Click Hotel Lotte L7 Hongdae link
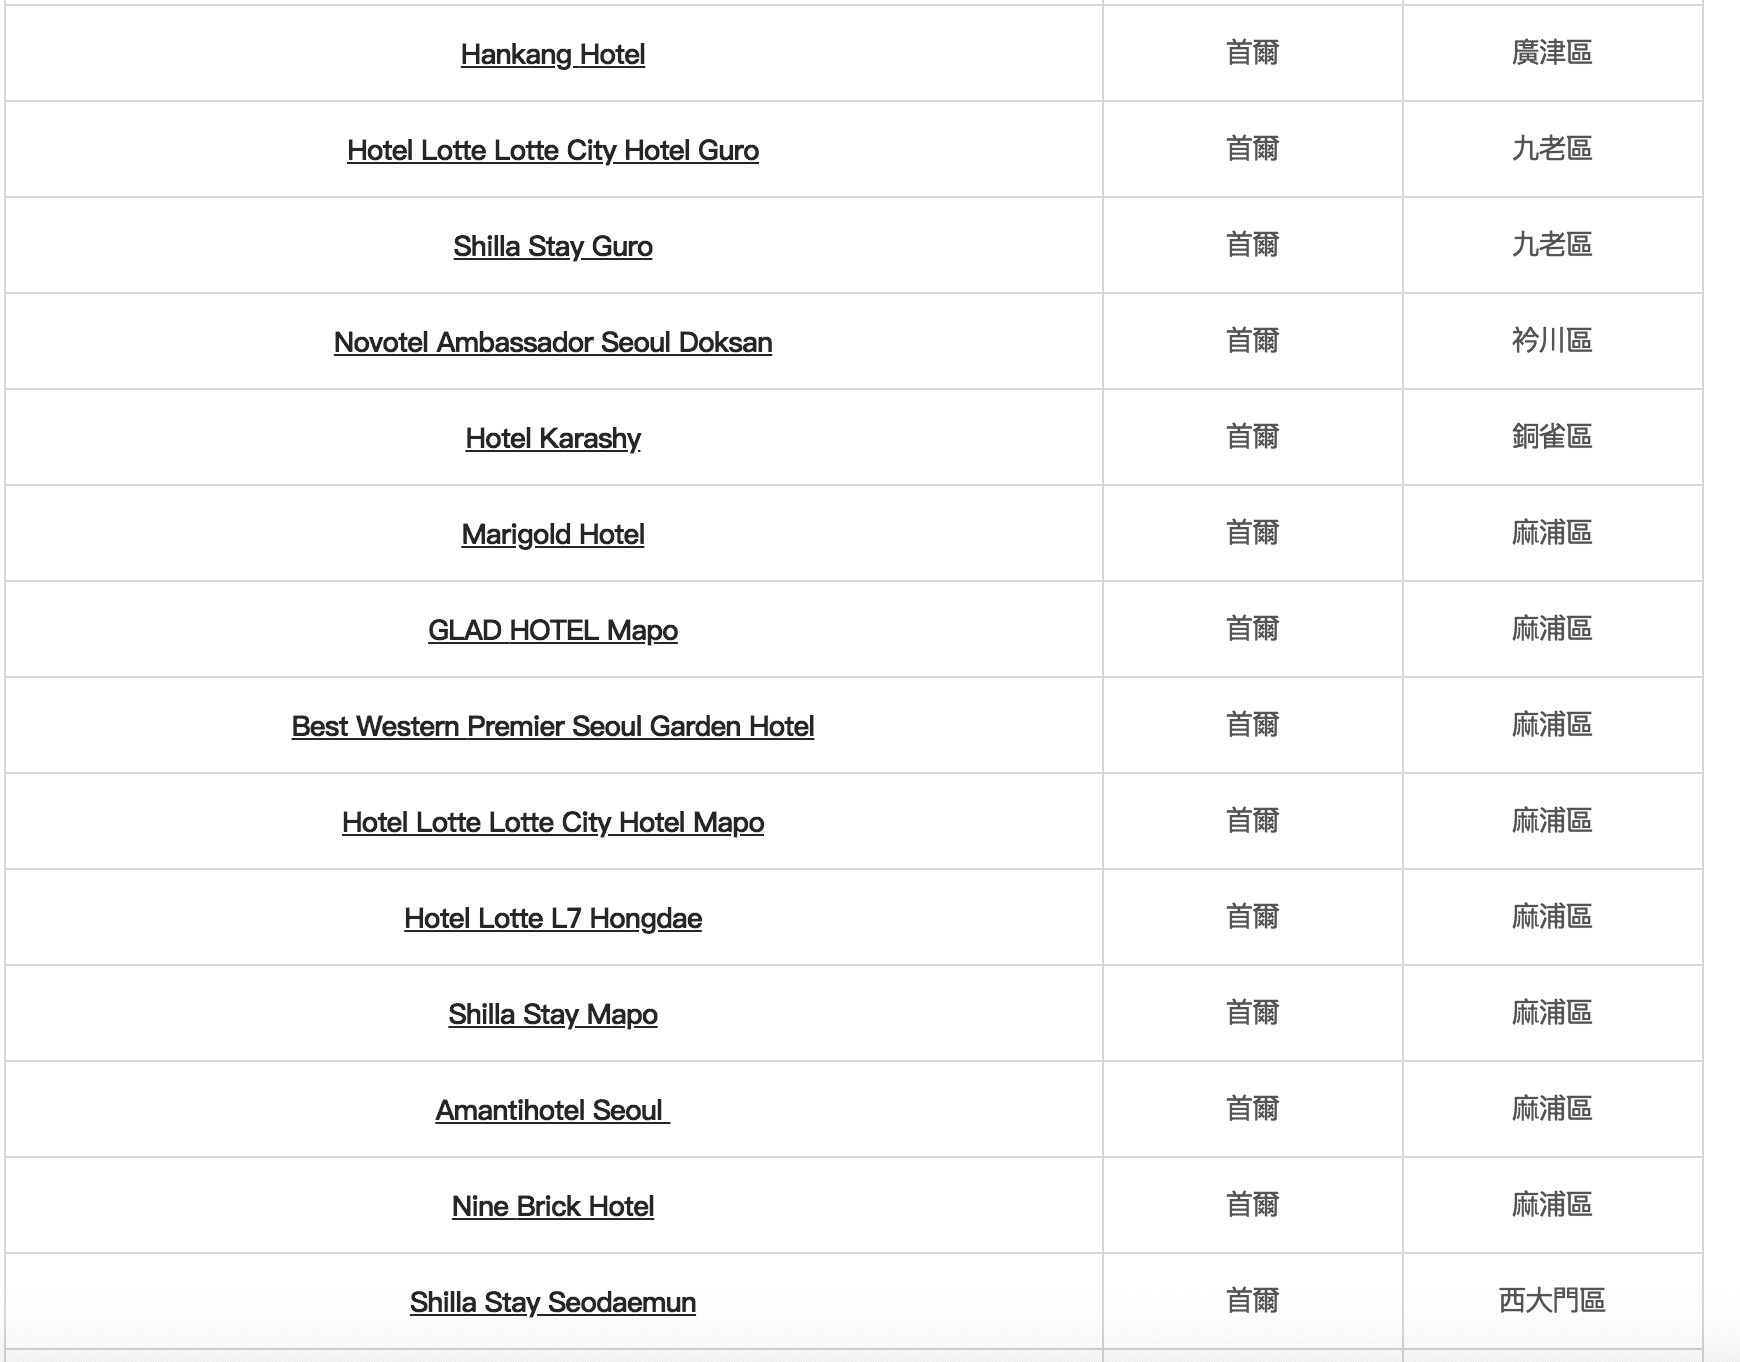The height and width of the screenshot is (1362, 1740). pos(552,918)
